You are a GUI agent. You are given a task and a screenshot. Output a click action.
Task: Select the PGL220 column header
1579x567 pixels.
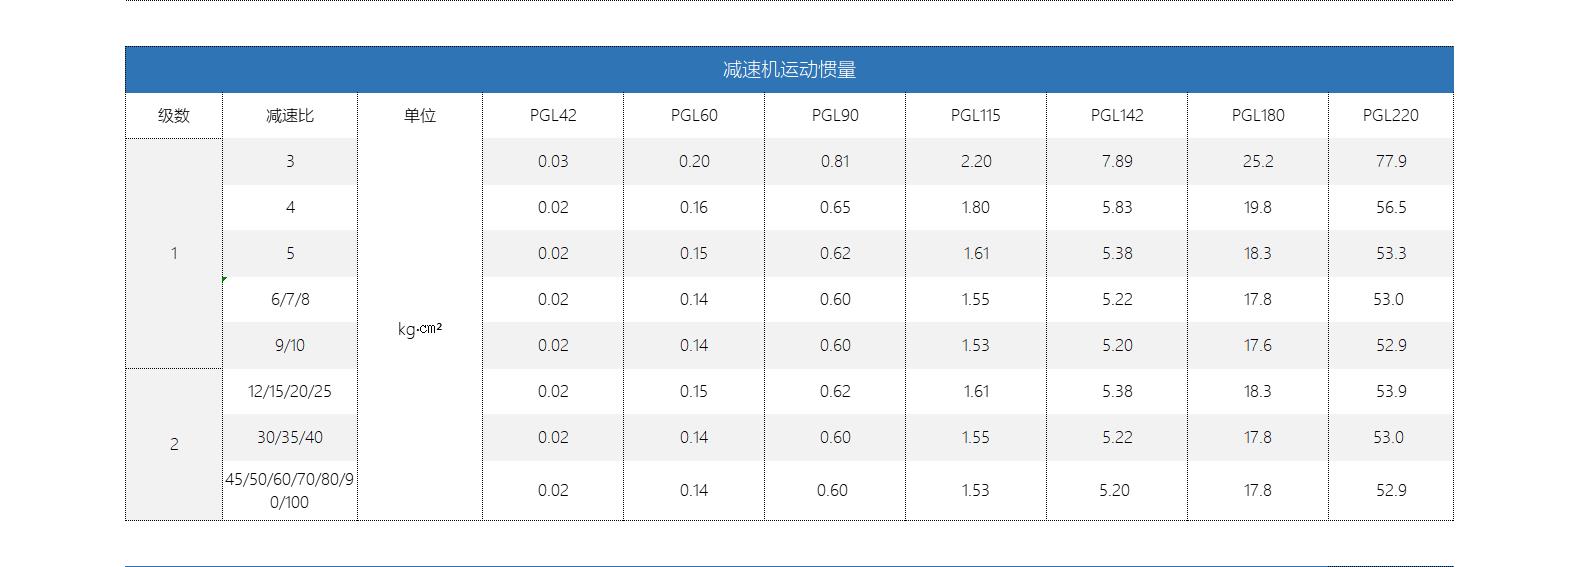[x=1391, y=115]
